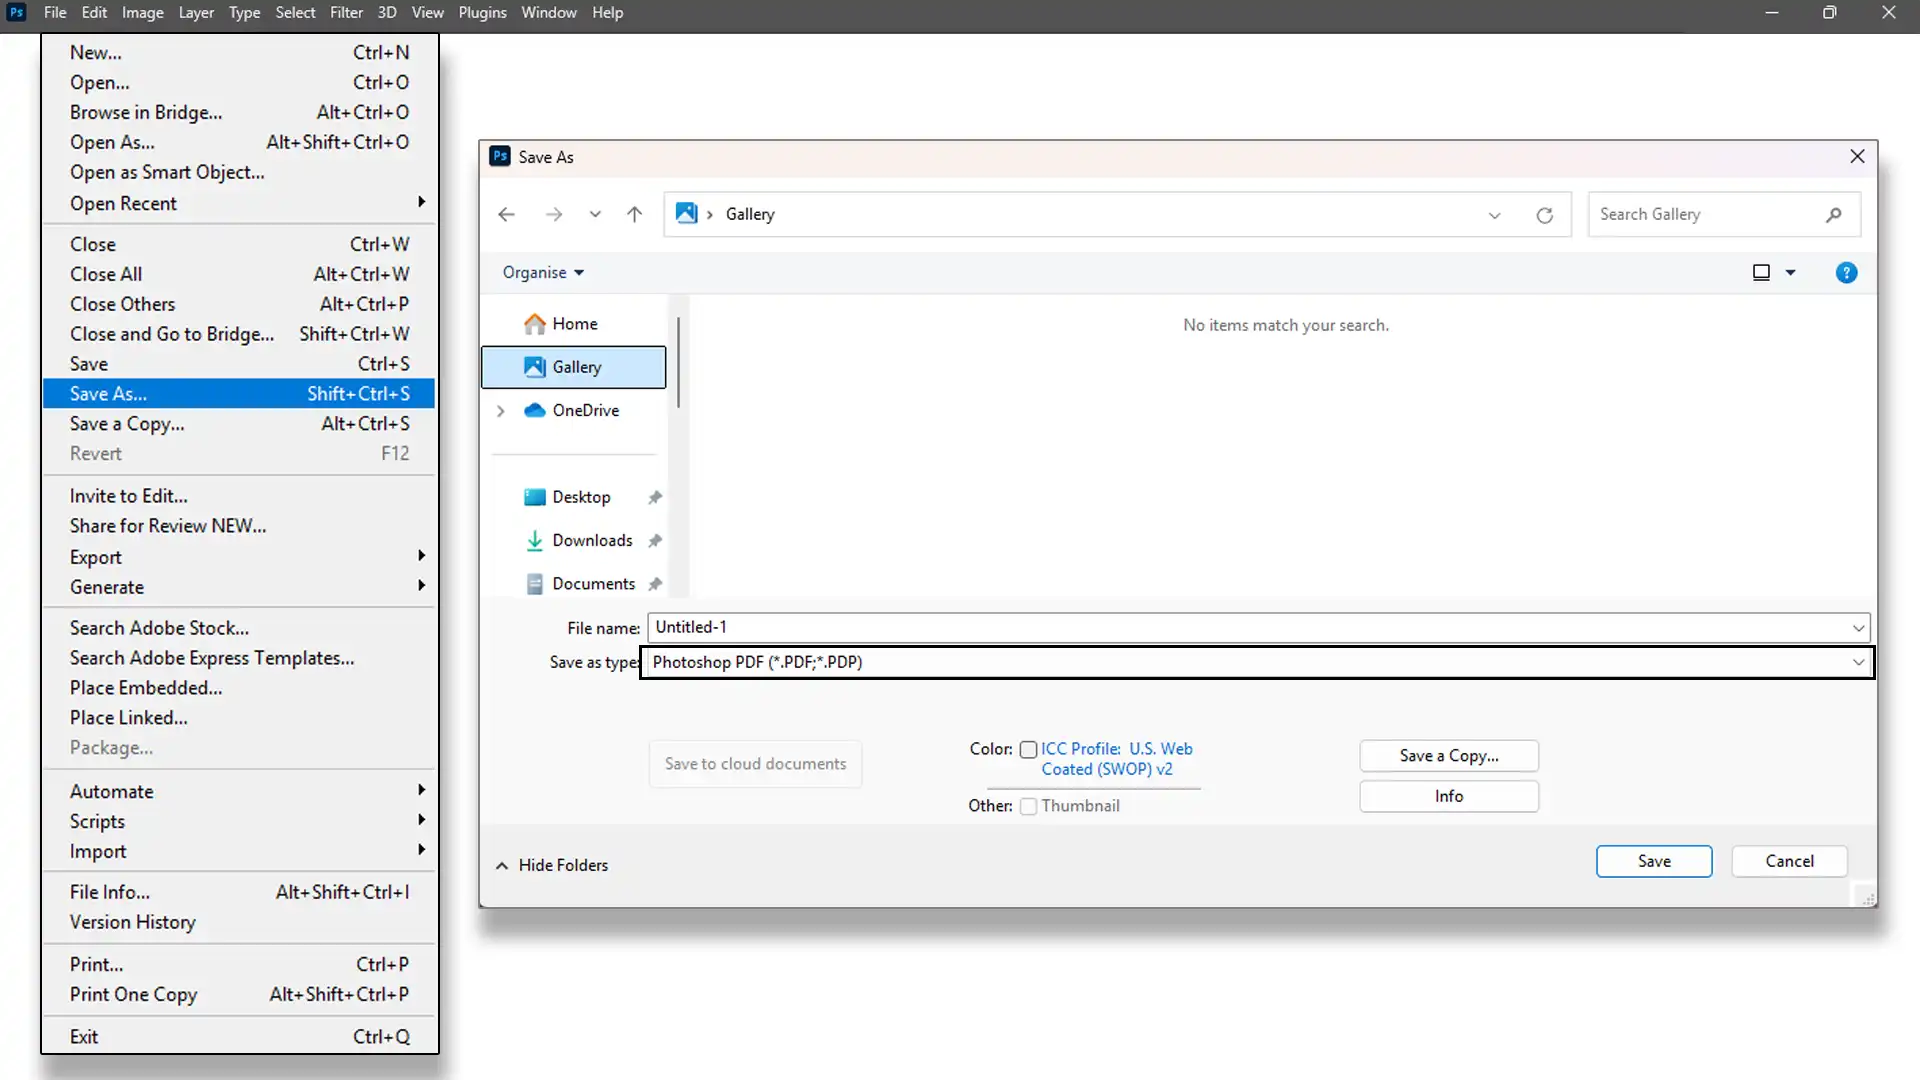Go forward with the dialog's right arrow
This screenshot has height=1080, width=1920.
[554, 215]
